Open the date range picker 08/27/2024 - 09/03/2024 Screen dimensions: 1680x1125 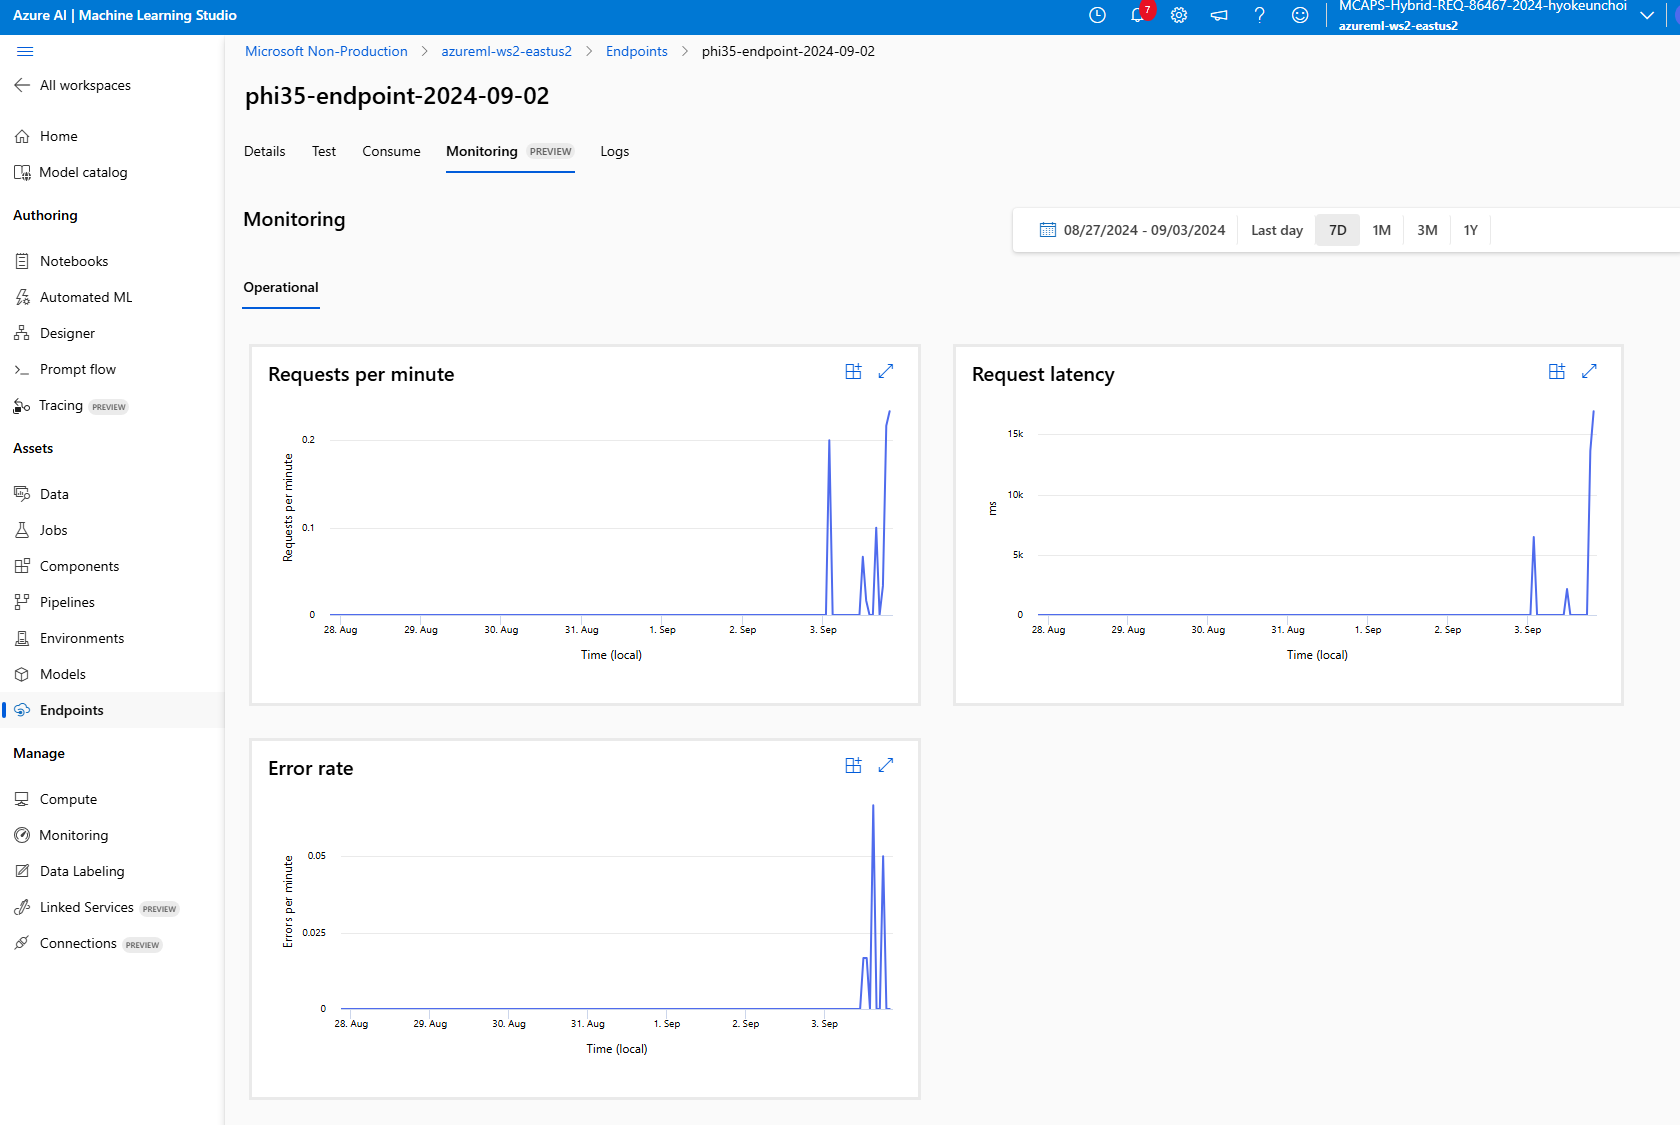click(1132, 230)
